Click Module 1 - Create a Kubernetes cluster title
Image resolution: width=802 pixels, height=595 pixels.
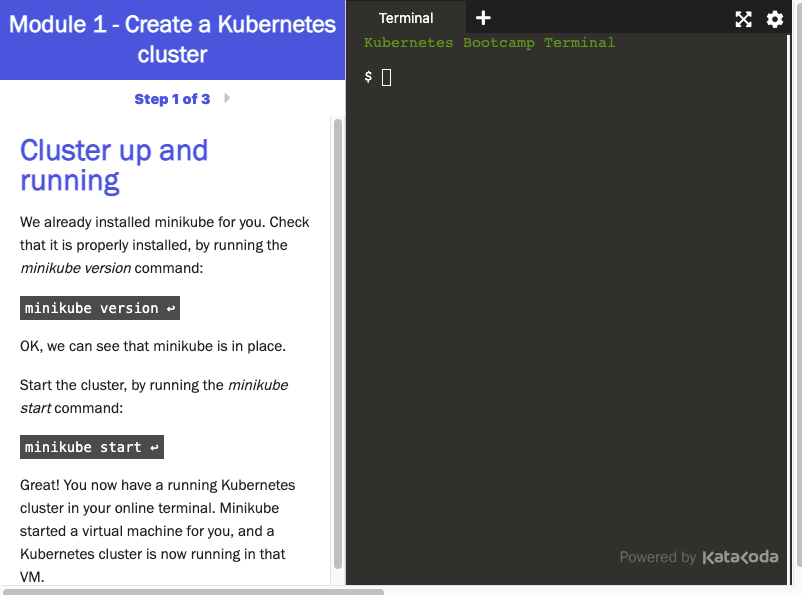(x=172, y=39)
